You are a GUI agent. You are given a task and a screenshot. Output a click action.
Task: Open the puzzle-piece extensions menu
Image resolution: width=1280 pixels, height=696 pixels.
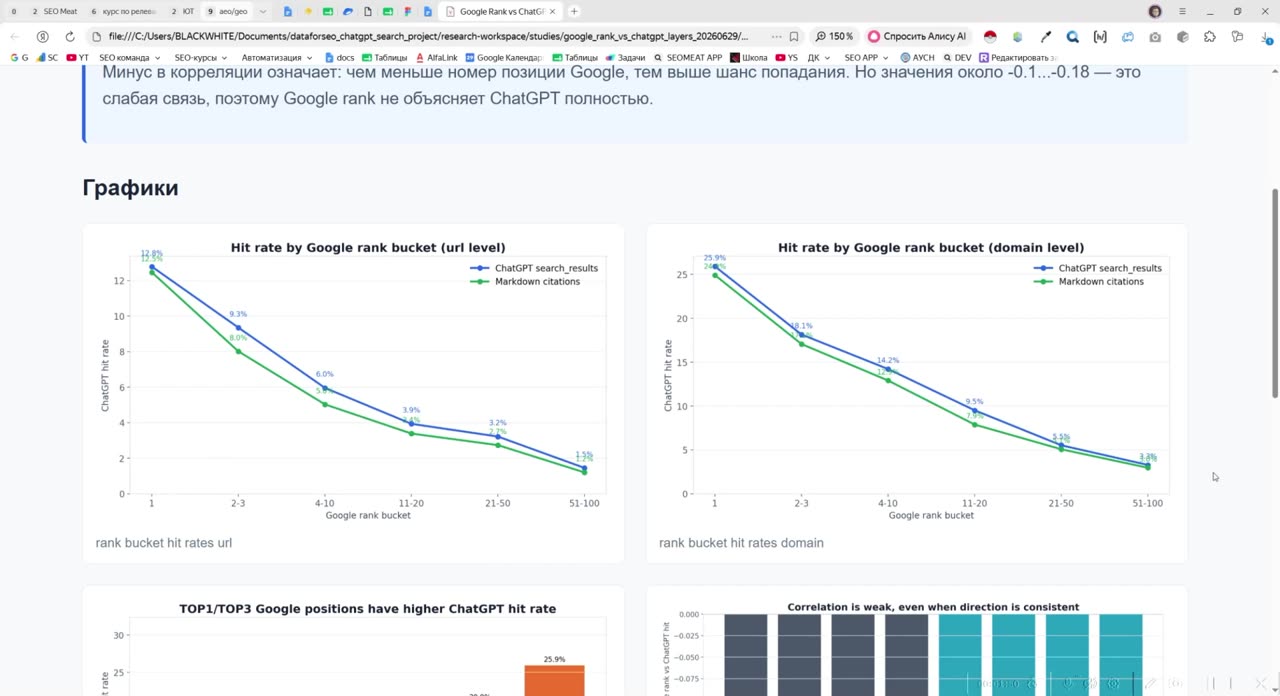1210,37
